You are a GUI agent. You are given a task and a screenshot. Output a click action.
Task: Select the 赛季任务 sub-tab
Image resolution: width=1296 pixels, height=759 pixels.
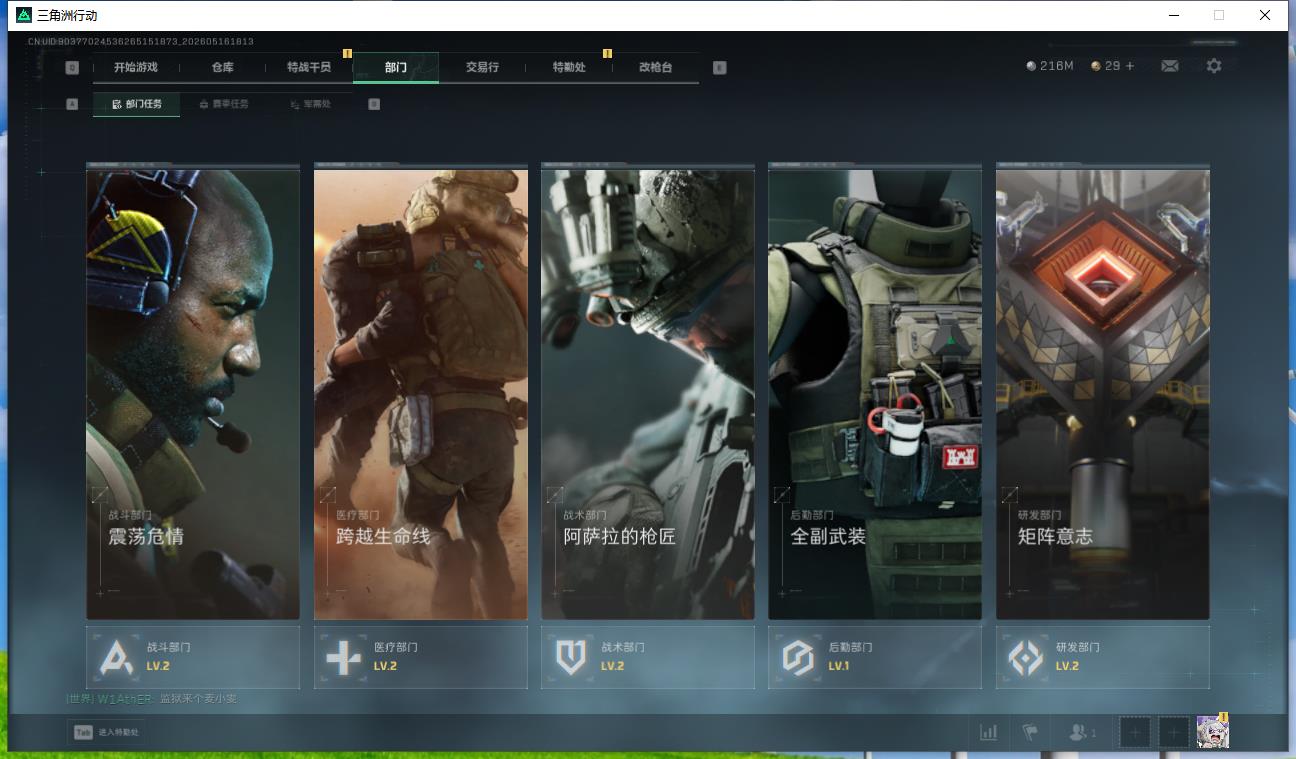pyautogui.click(x=224, y=104)
